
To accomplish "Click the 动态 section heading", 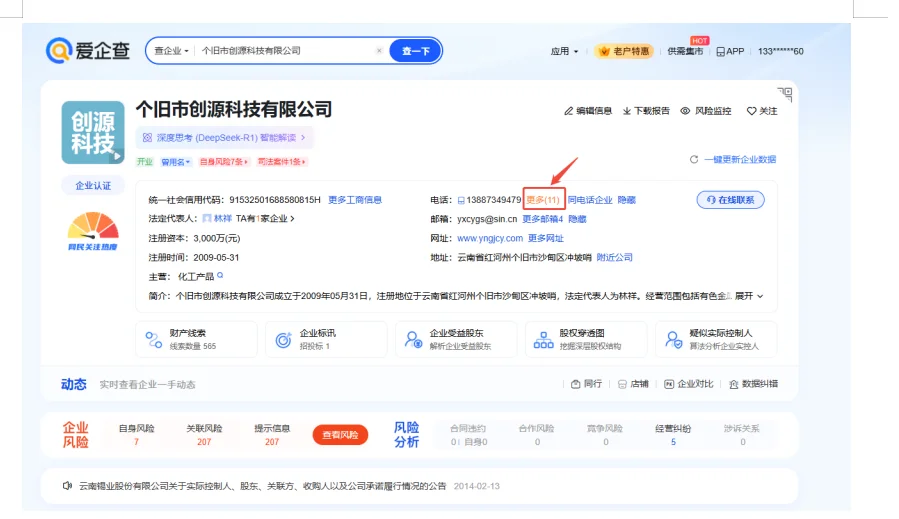I will pos(73,384).
